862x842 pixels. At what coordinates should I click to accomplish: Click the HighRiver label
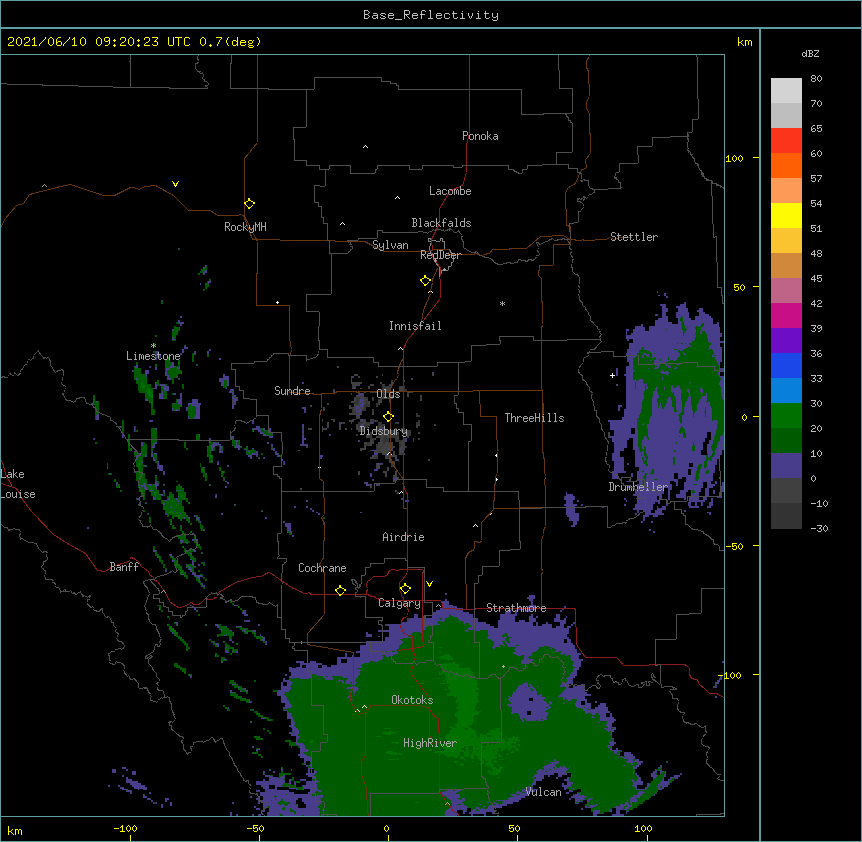click(430, 743)
